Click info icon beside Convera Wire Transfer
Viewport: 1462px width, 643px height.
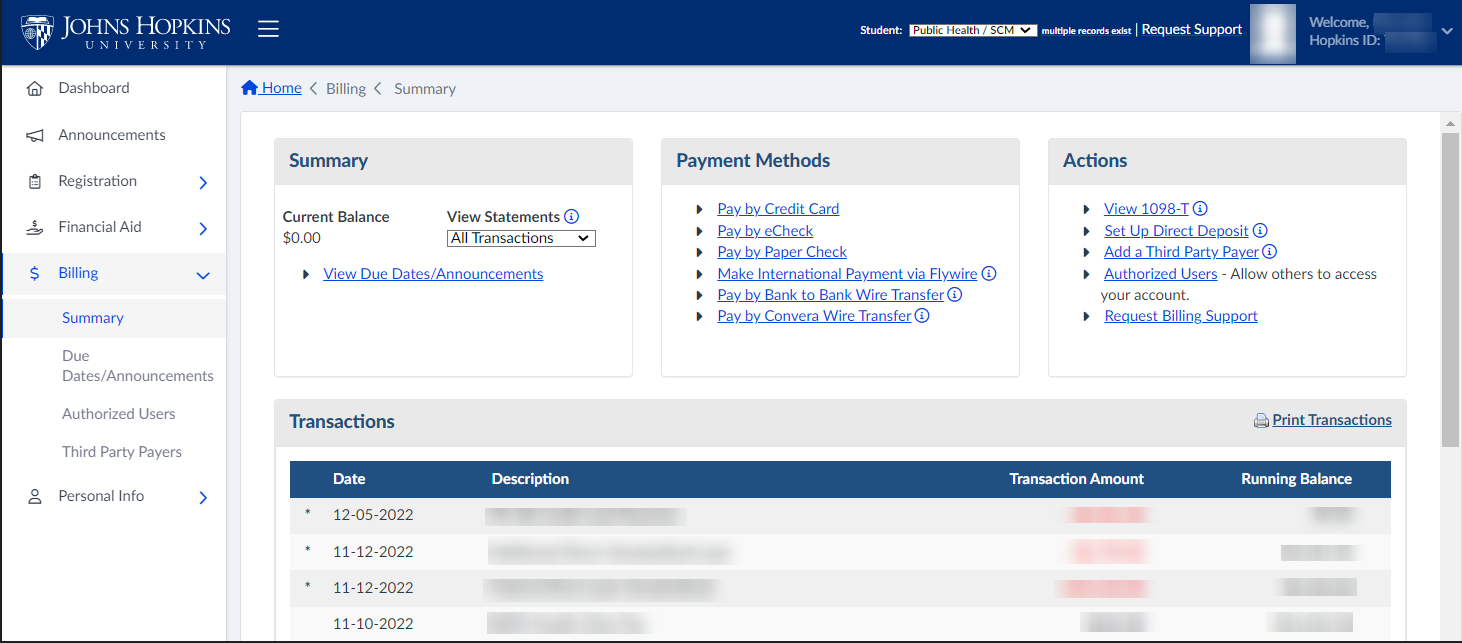(922, 315)
